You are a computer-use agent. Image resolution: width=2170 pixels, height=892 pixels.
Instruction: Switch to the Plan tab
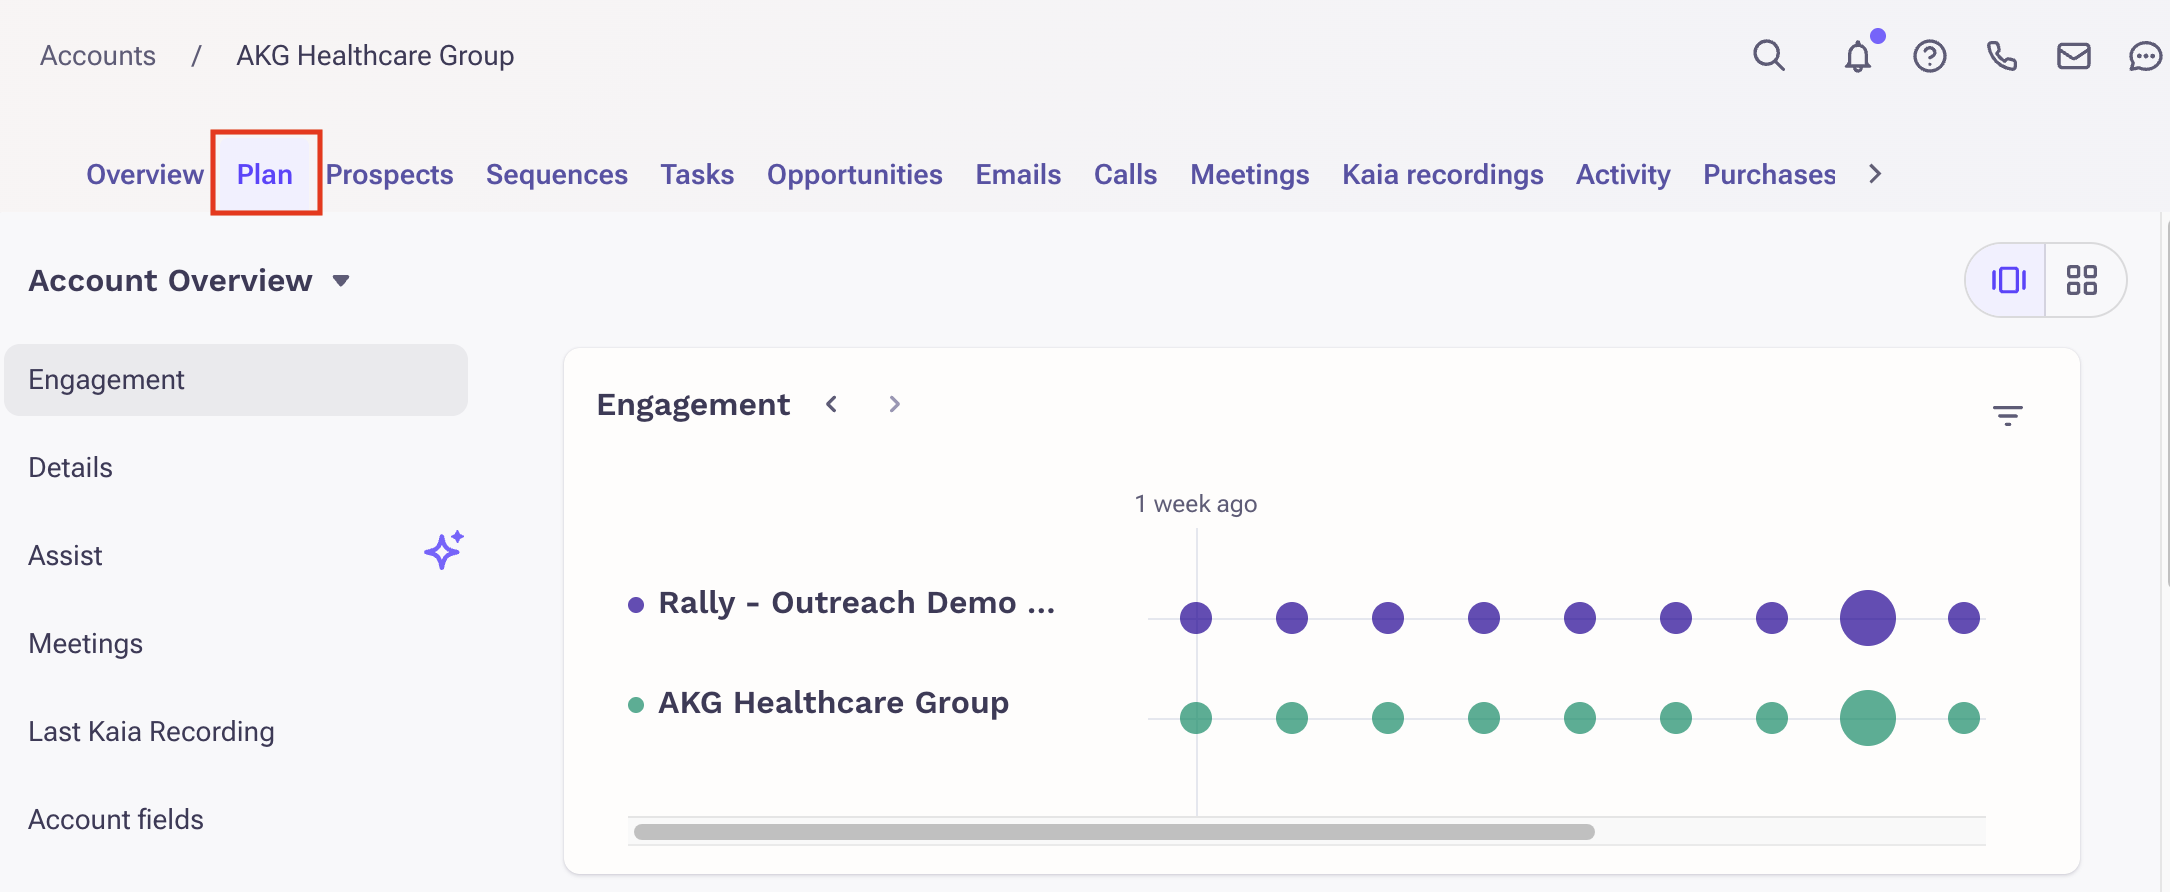pos(265,174)
